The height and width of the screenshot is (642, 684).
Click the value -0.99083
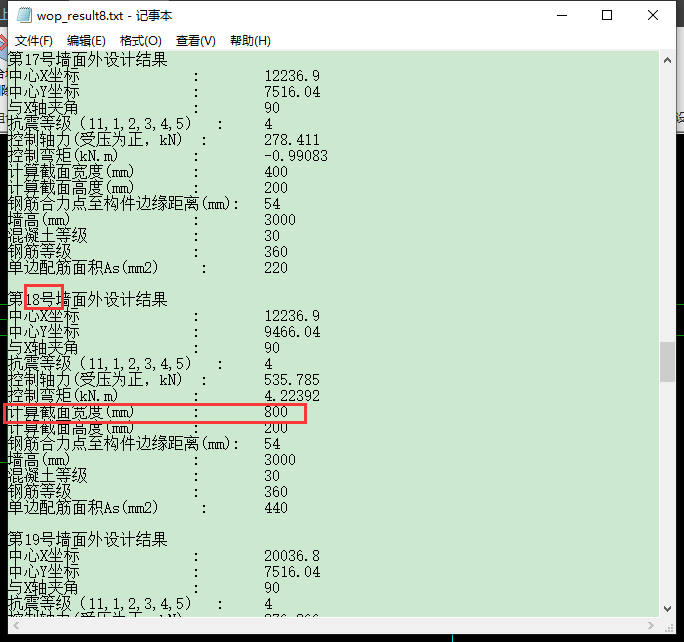pos(296,156)
